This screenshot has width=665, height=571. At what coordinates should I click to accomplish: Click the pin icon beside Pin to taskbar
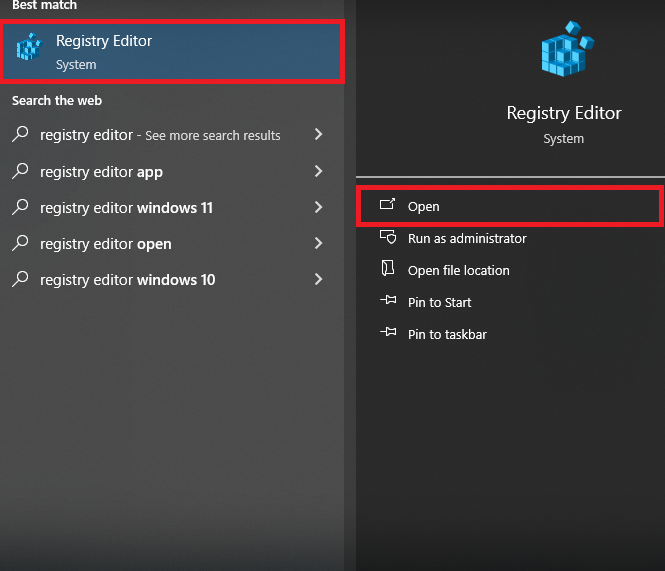[x=388, y=334]
